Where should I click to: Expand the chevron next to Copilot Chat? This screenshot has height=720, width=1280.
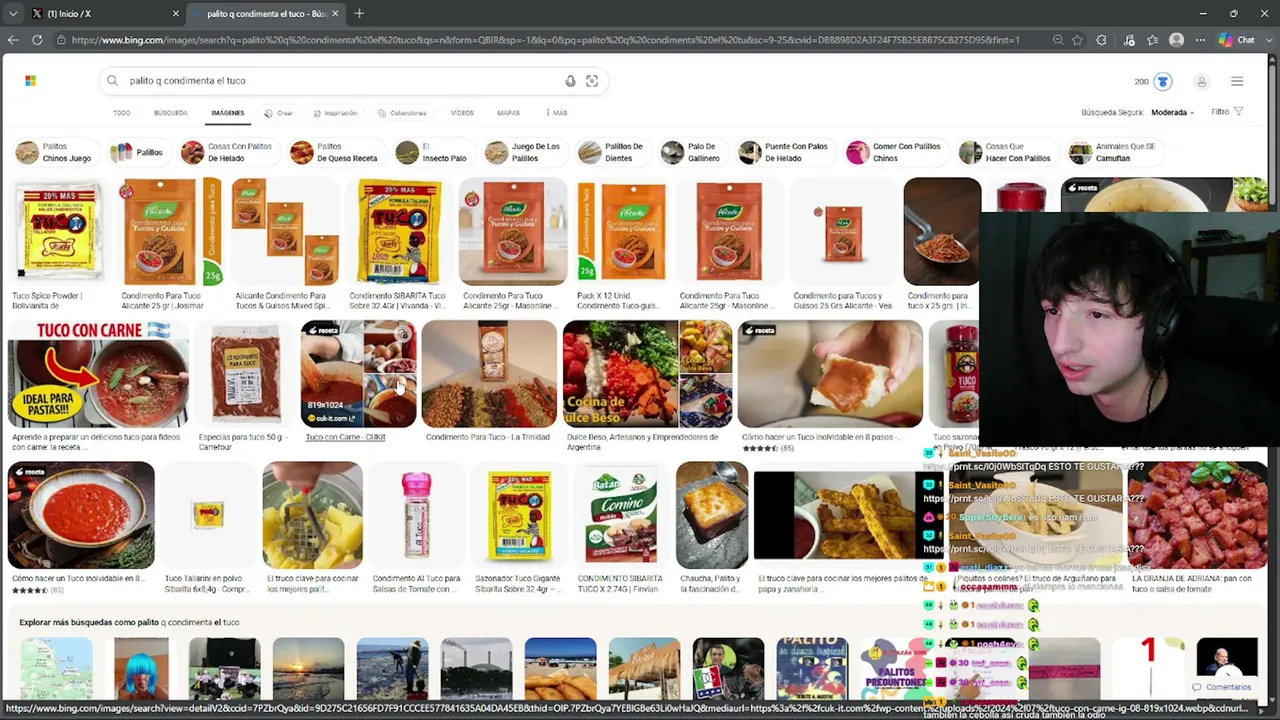[1270, 40]
